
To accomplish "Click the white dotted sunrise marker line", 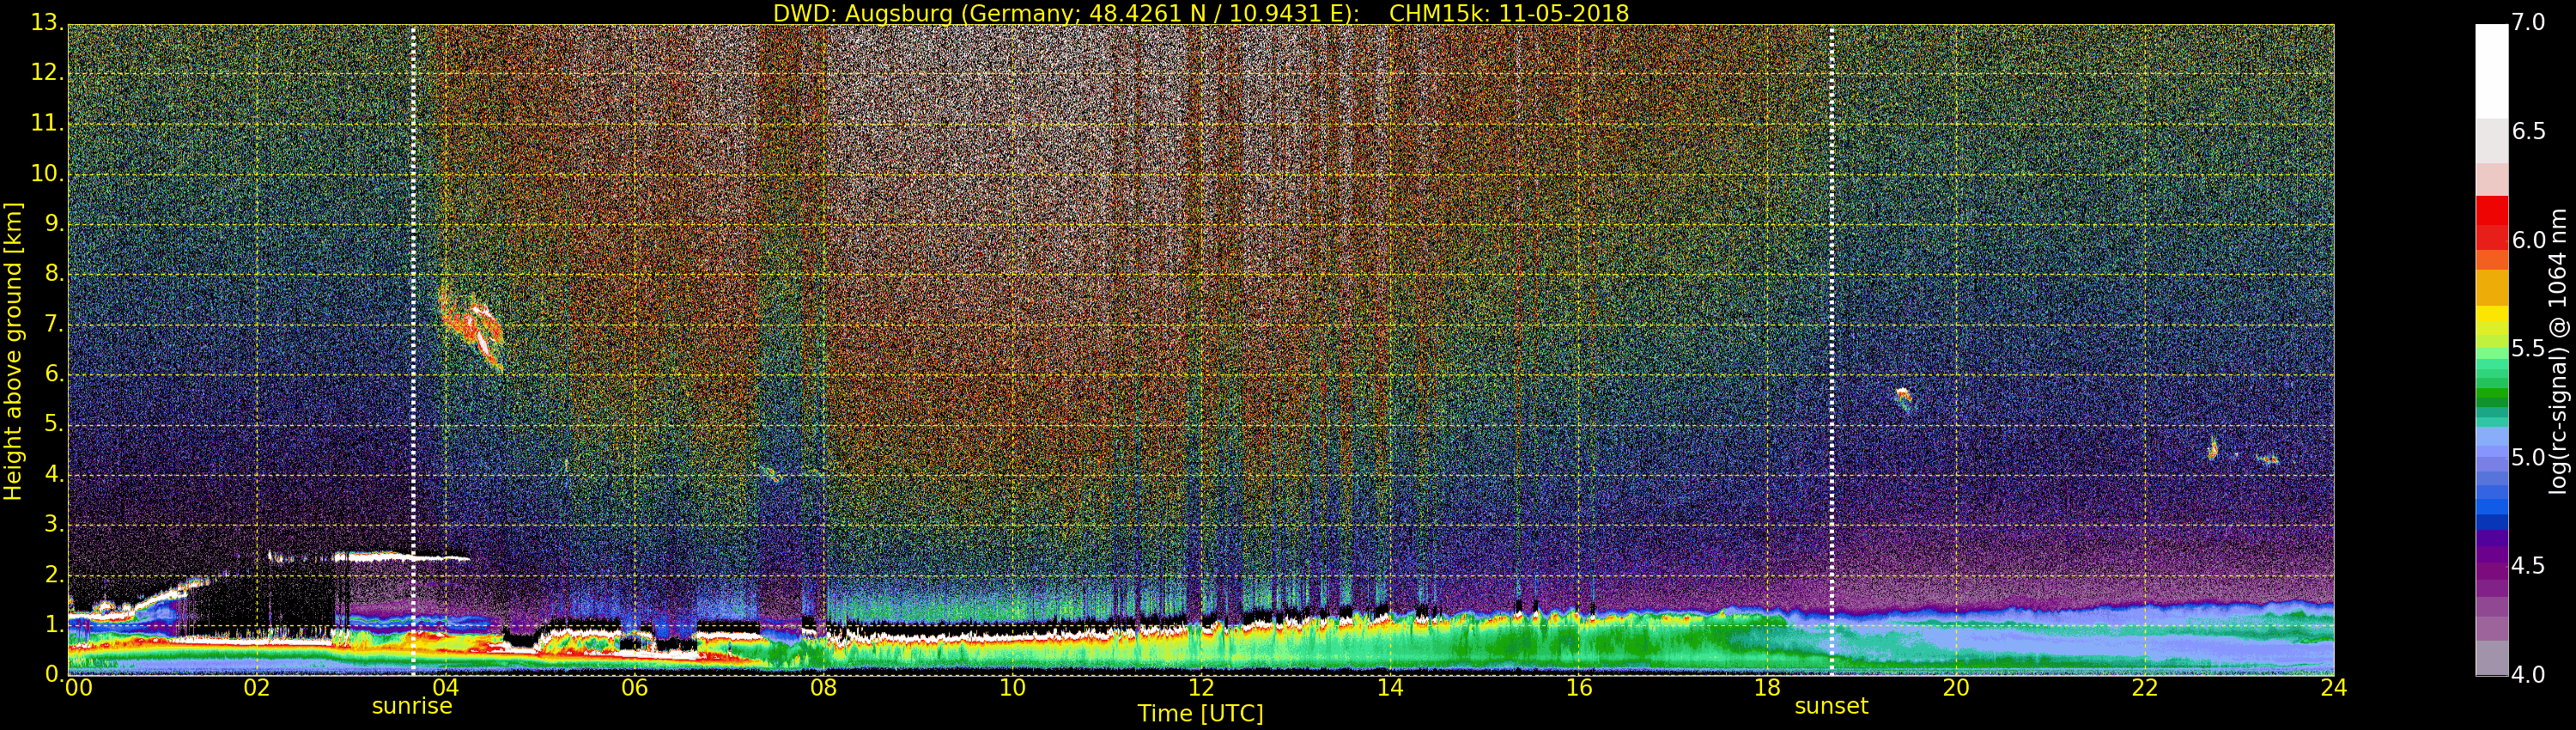I will point(413,350).
